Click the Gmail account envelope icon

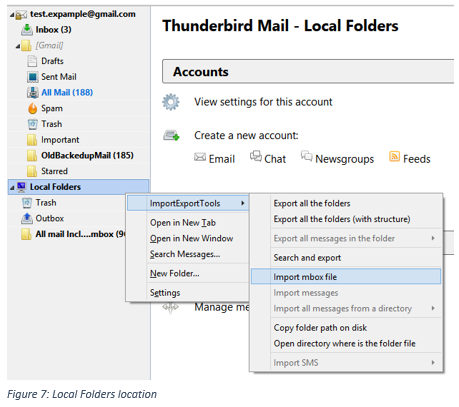click(21, 15)
